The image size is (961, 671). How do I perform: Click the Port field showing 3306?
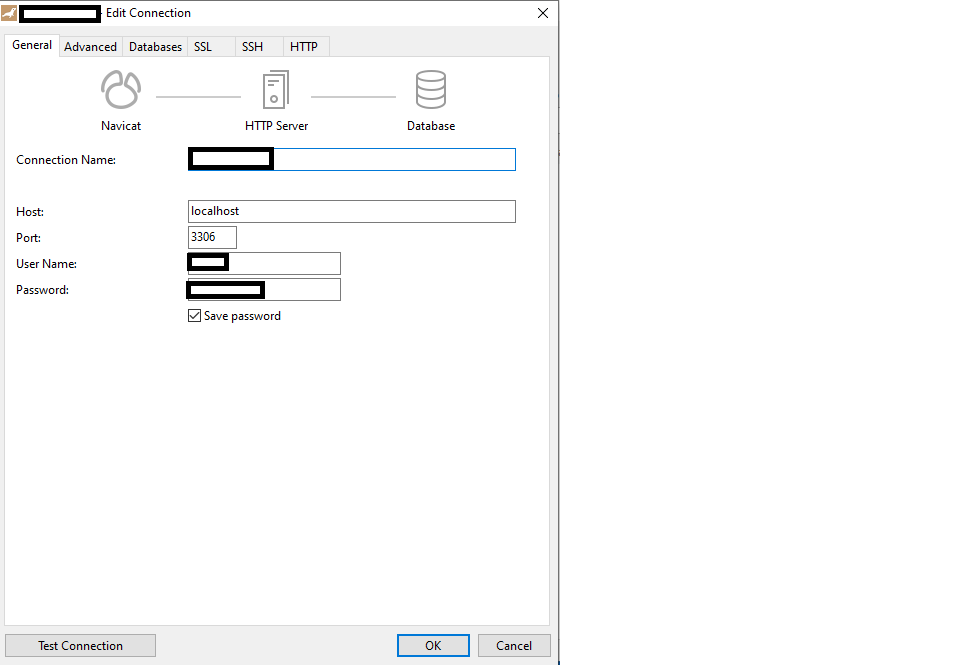coord(212,237)
